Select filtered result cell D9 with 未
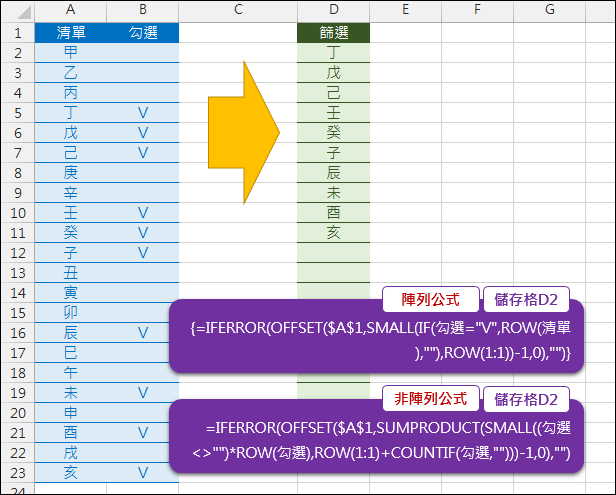Viewport: 616px width, 495px height. [334, 193]
